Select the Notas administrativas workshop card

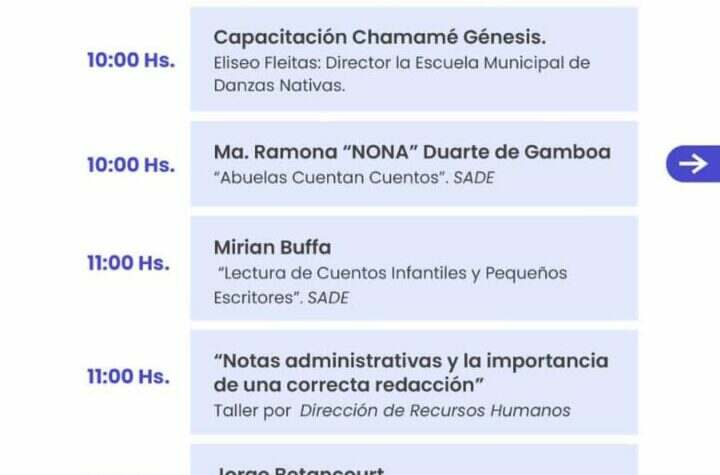(x=414, y=382)
